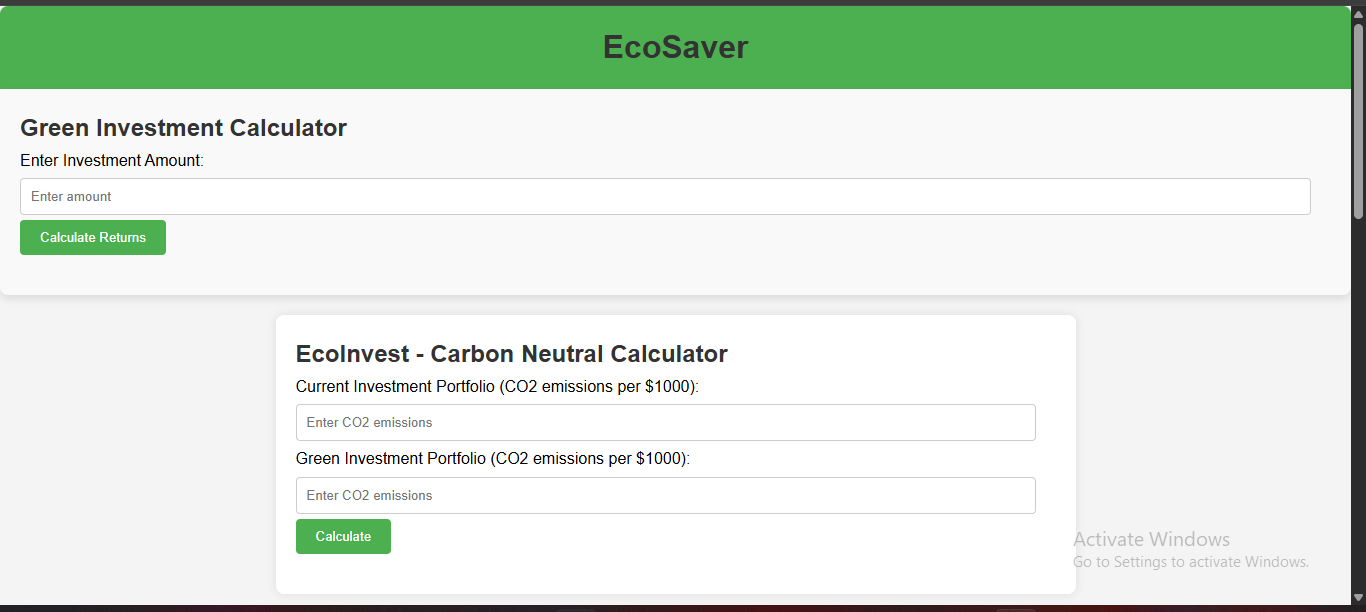Click the EcoSaver header banner
The height and width of the screenshot is (612, 1366).
pos(675,46)
